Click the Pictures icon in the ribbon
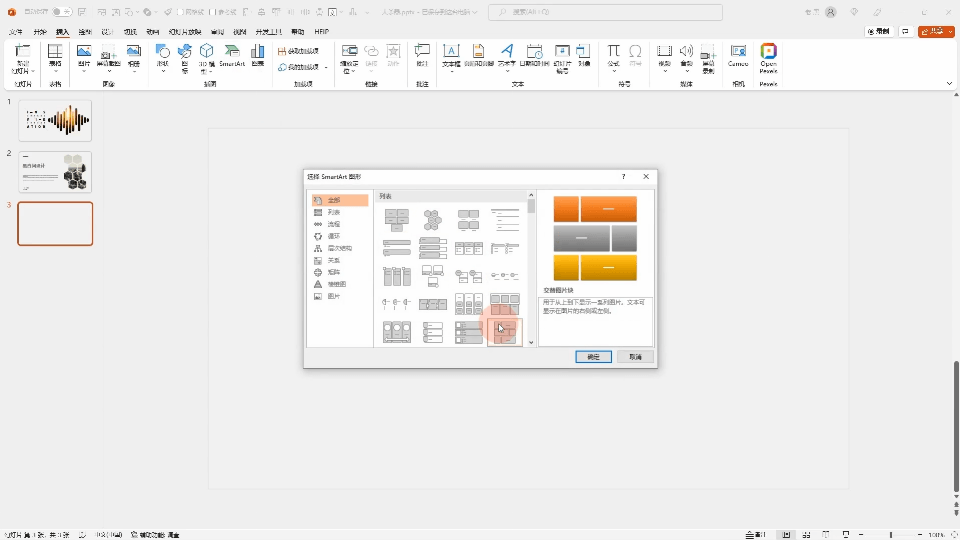 84,51
